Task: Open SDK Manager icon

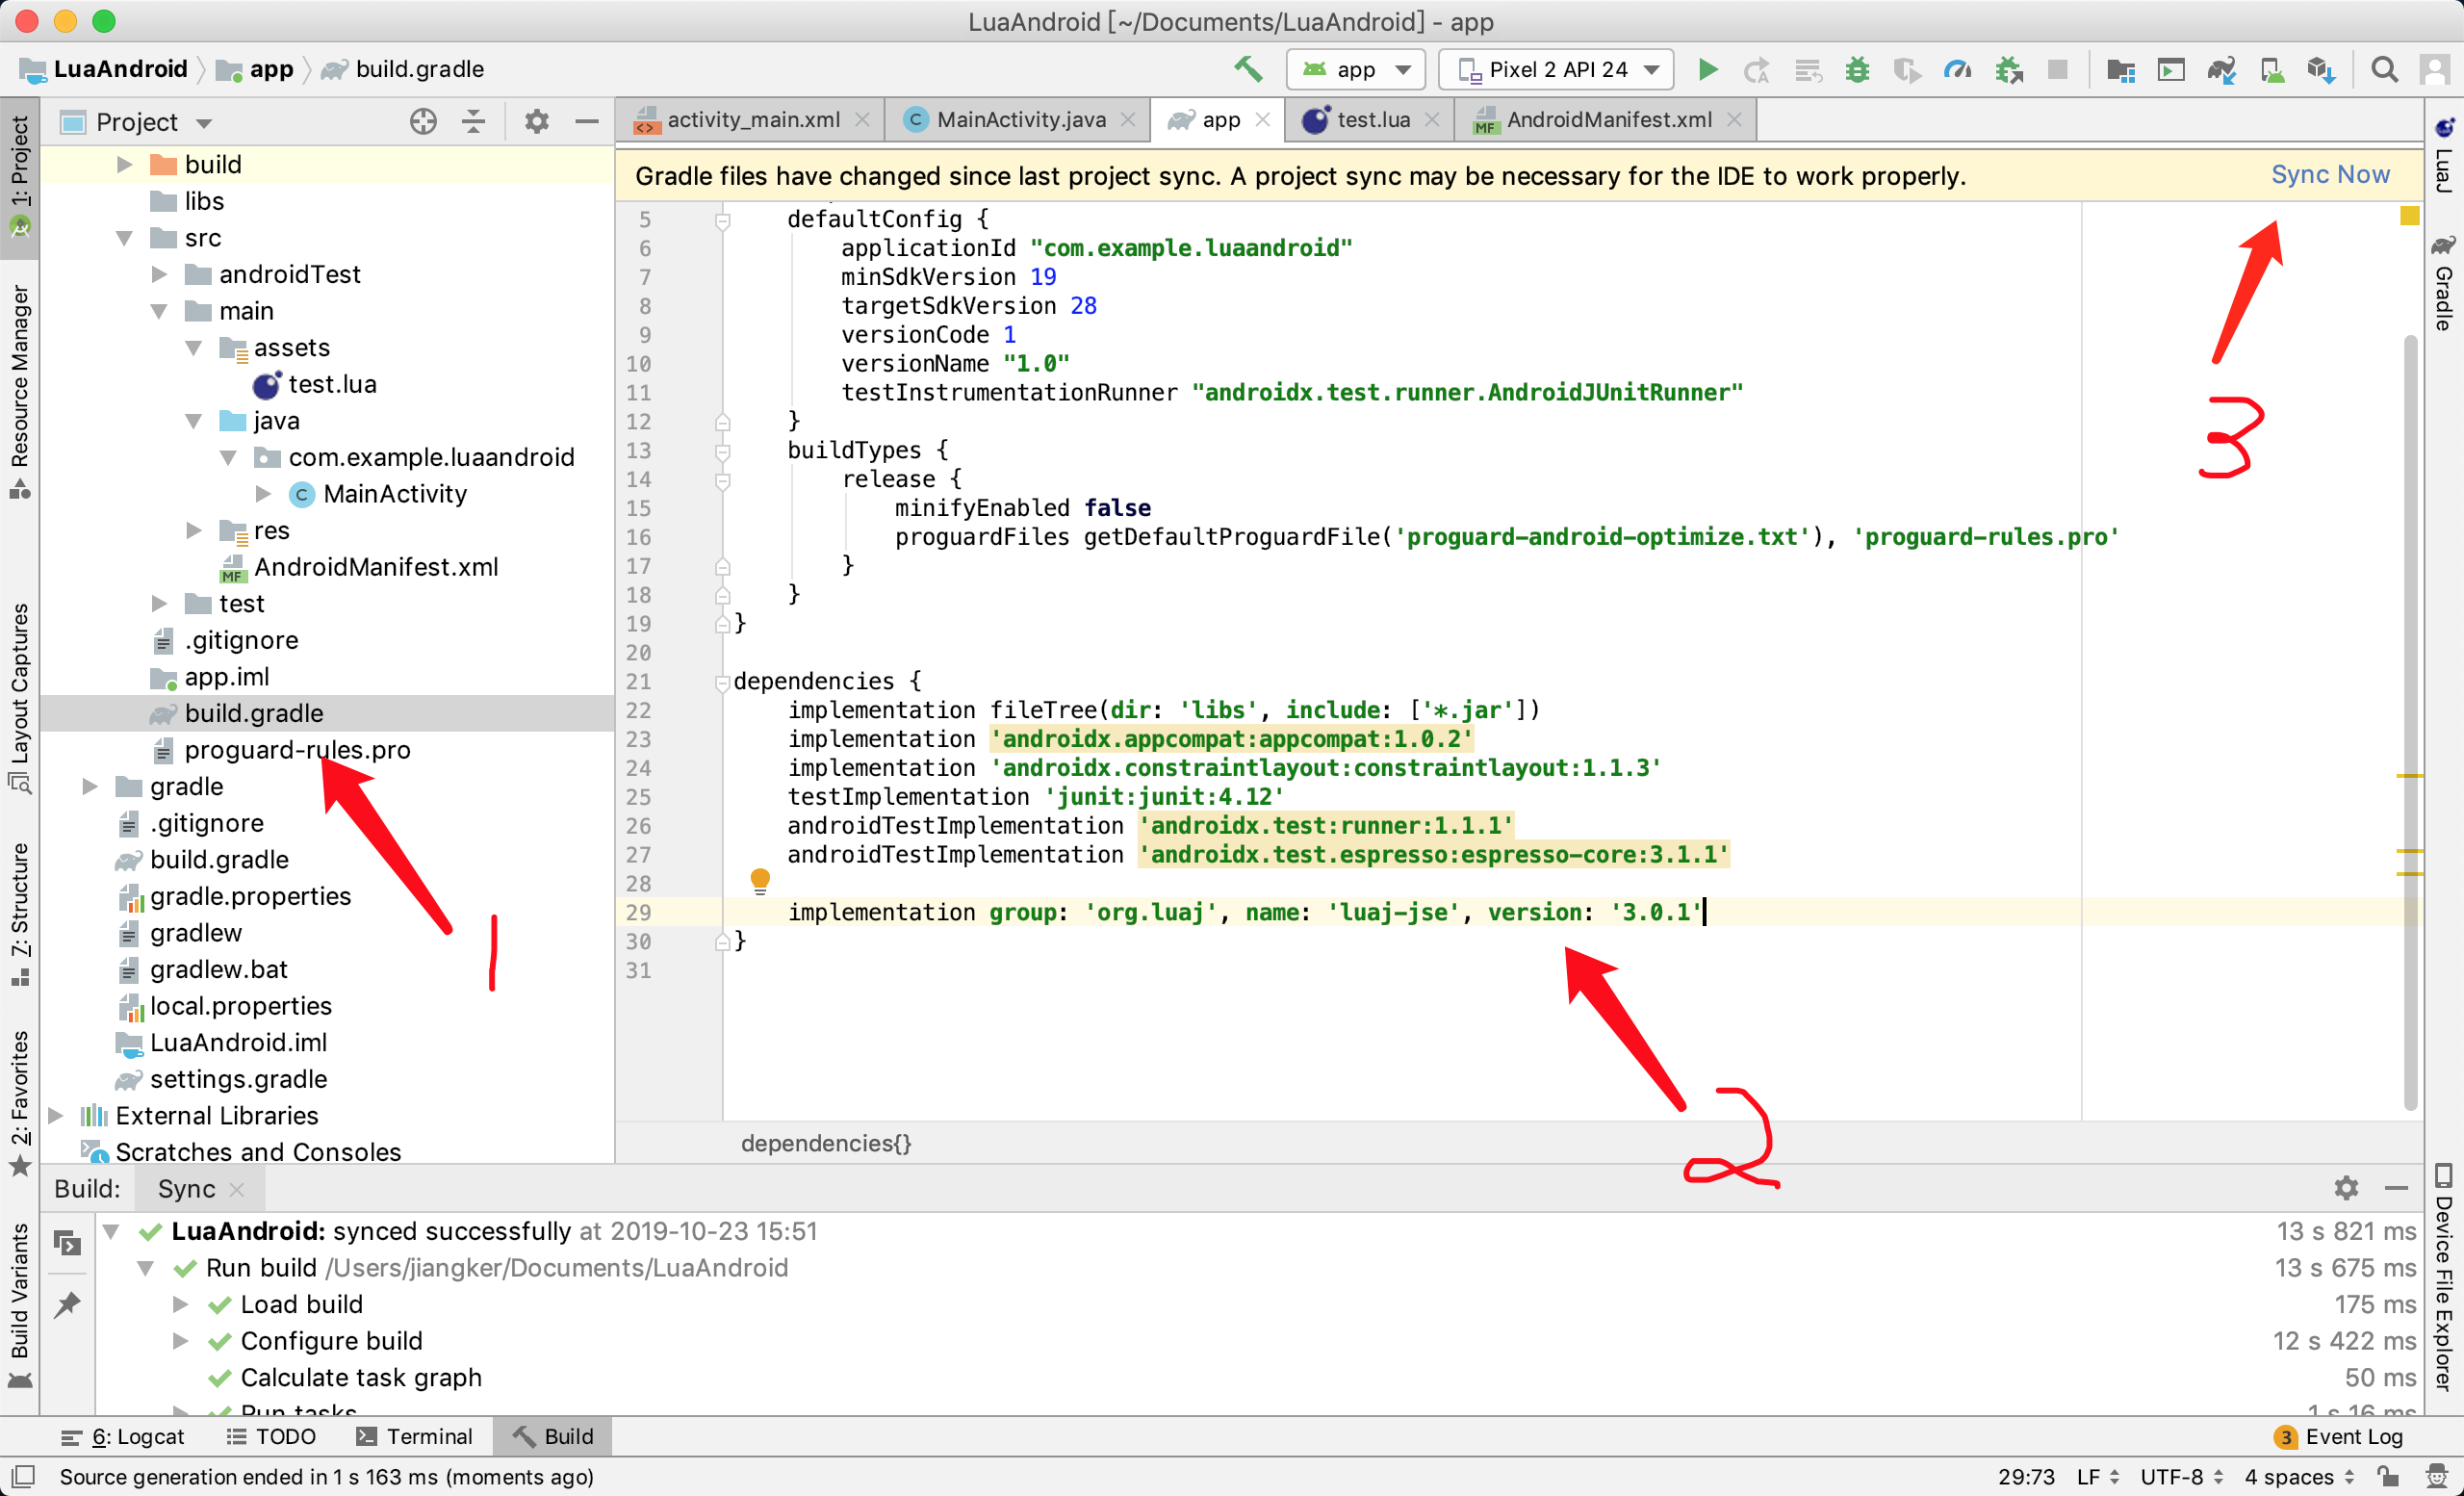Action: click(2321, 69)
